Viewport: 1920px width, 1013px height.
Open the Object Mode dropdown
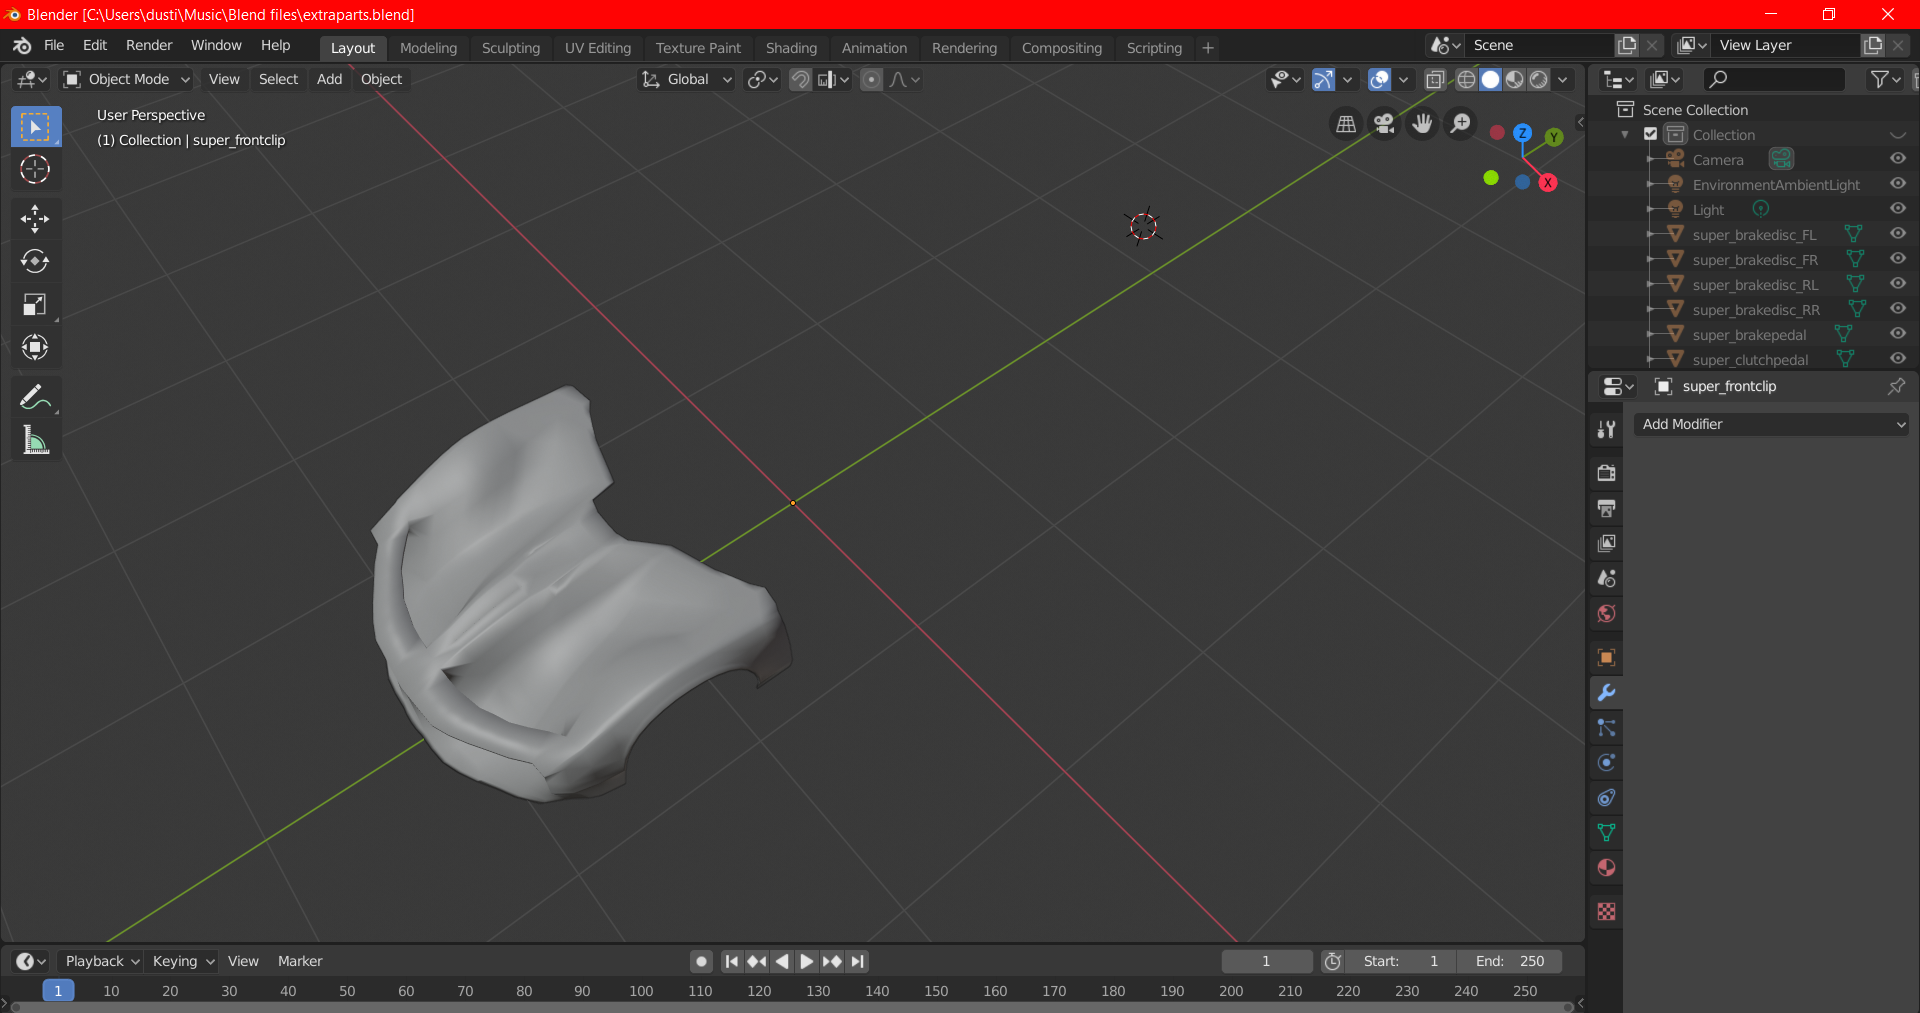[126, 79]
